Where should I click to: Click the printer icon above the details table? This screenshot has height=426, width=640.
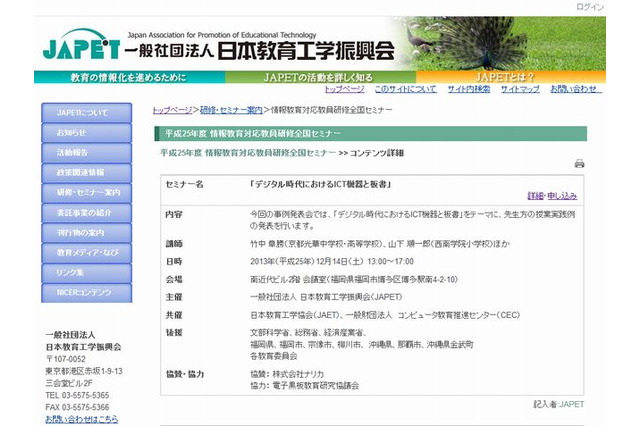(x=579, y=164)
